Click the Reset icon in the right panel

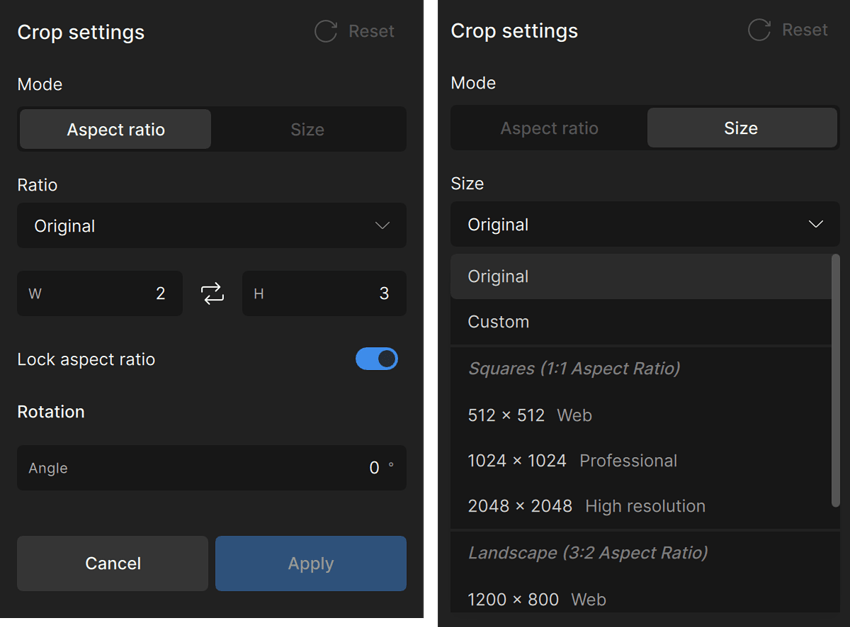758,30
